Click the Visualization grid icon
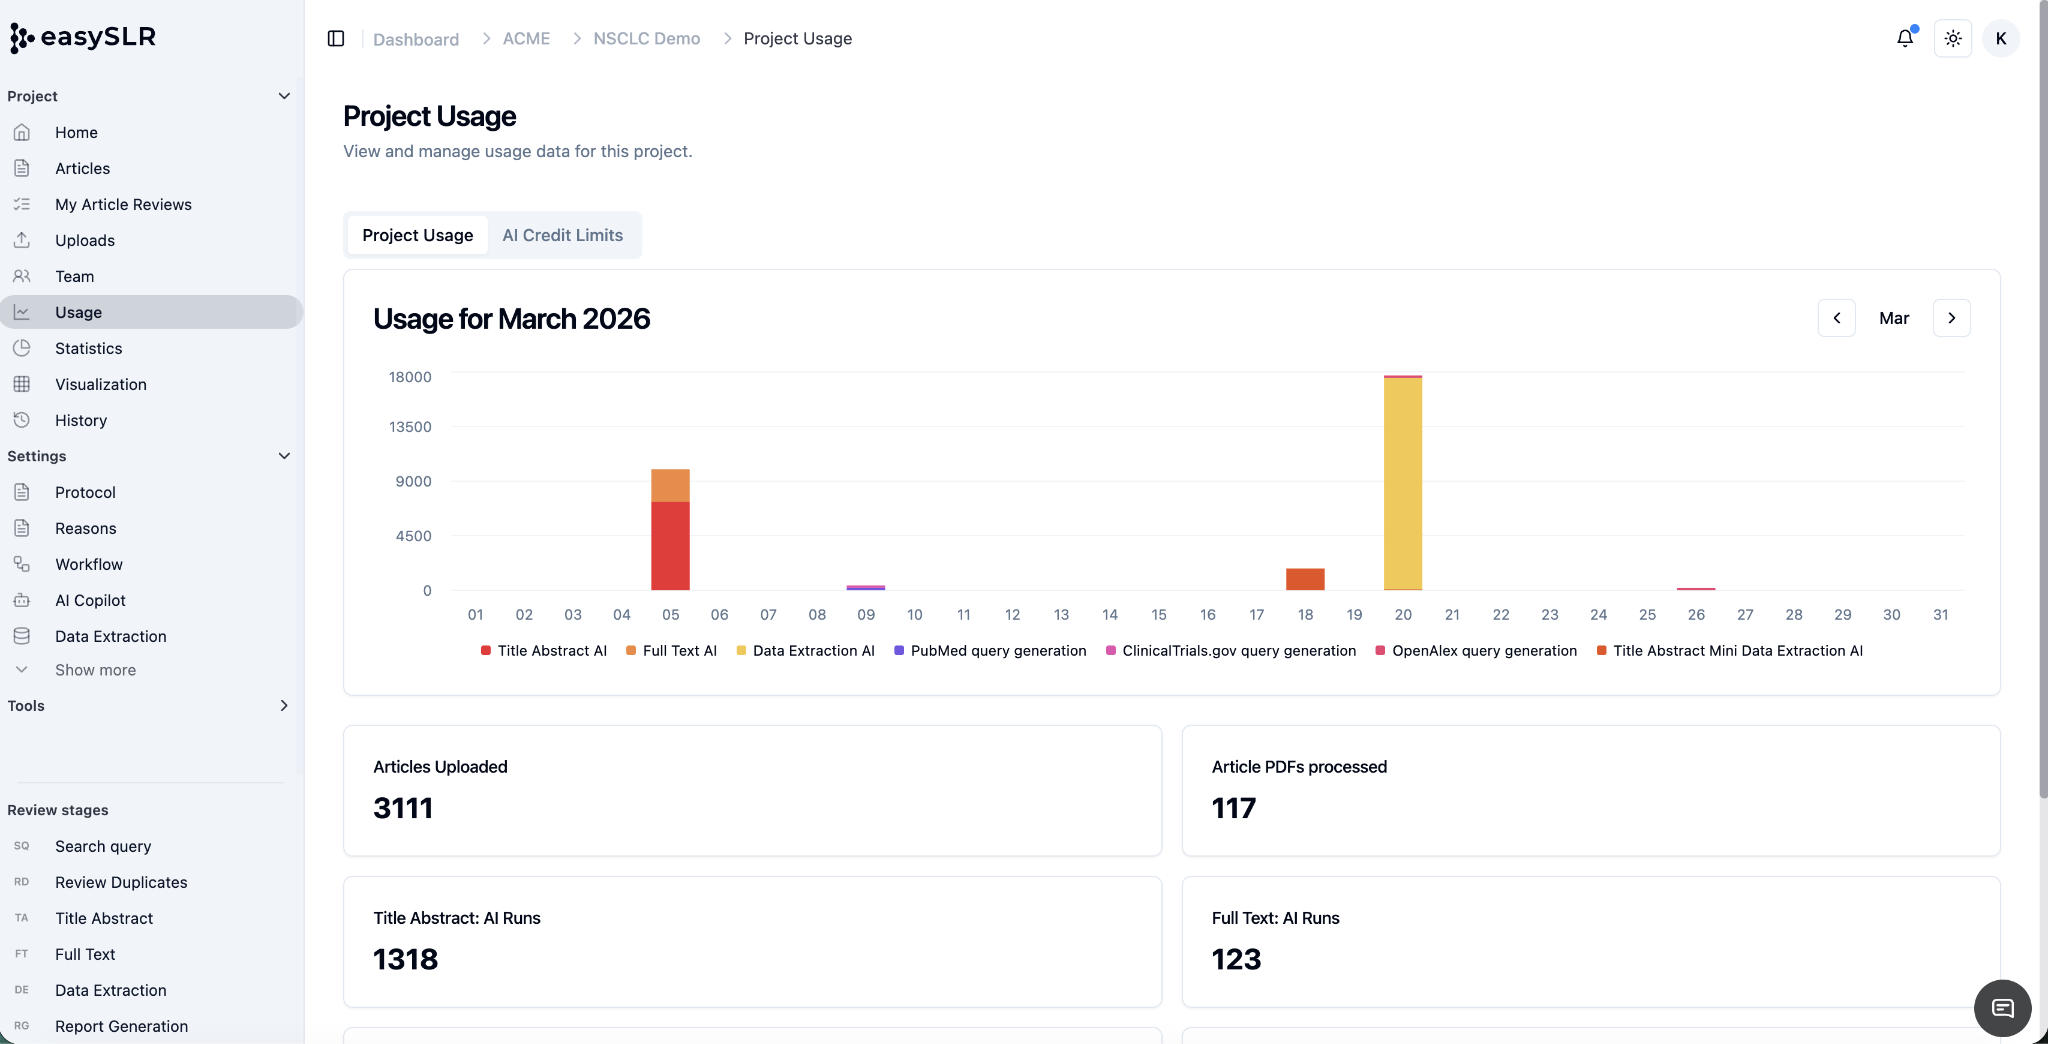The height and width of the screenshot is (1044, 2048). coord(22,384)
